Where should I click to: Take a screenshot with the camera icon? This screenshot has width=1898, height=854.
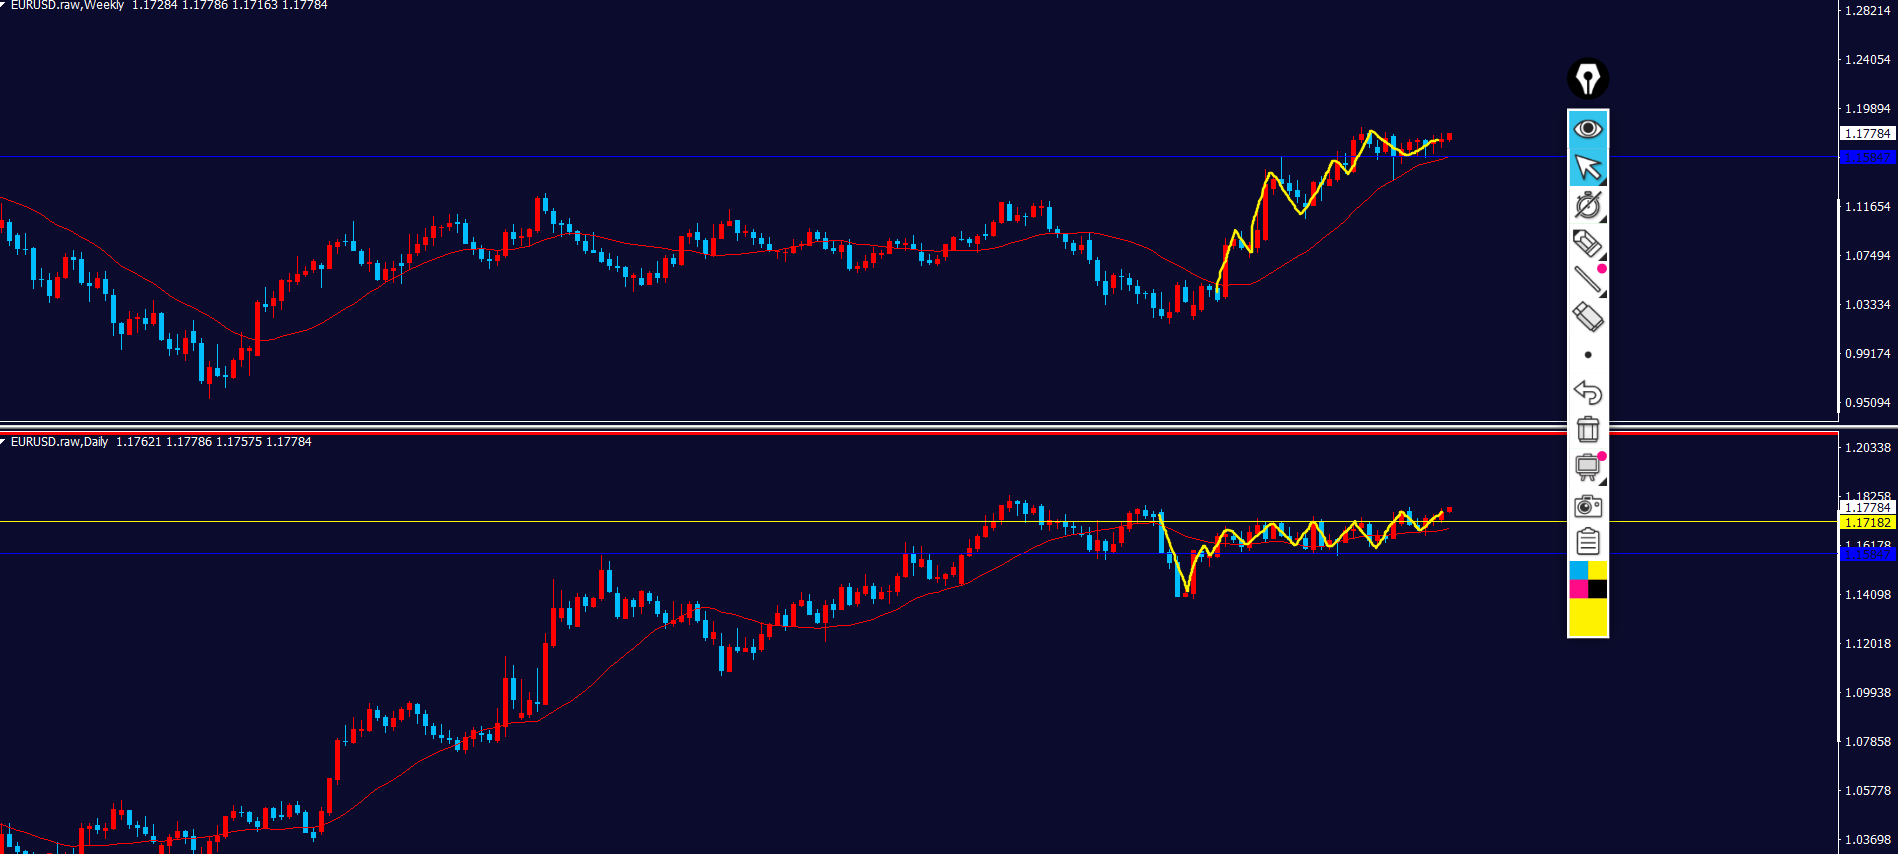(x=1587, y=506)
